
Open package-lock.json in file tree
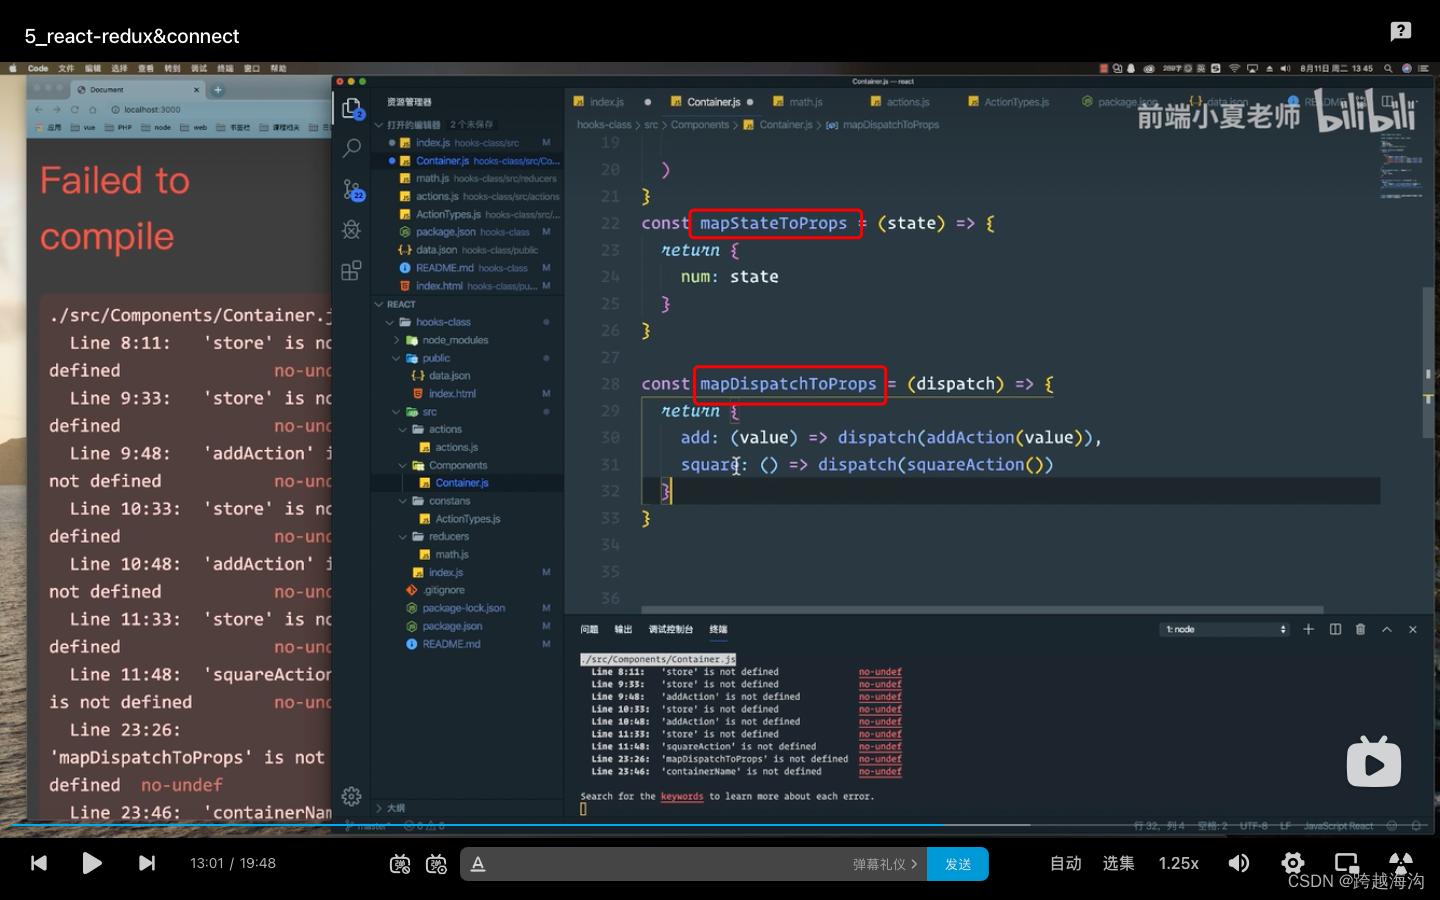pos(463,608)
